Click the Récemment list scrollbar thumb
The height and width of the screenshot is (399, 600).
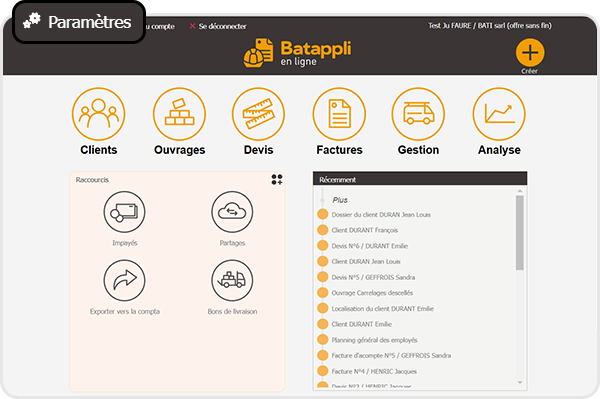[x=520, y=233]
